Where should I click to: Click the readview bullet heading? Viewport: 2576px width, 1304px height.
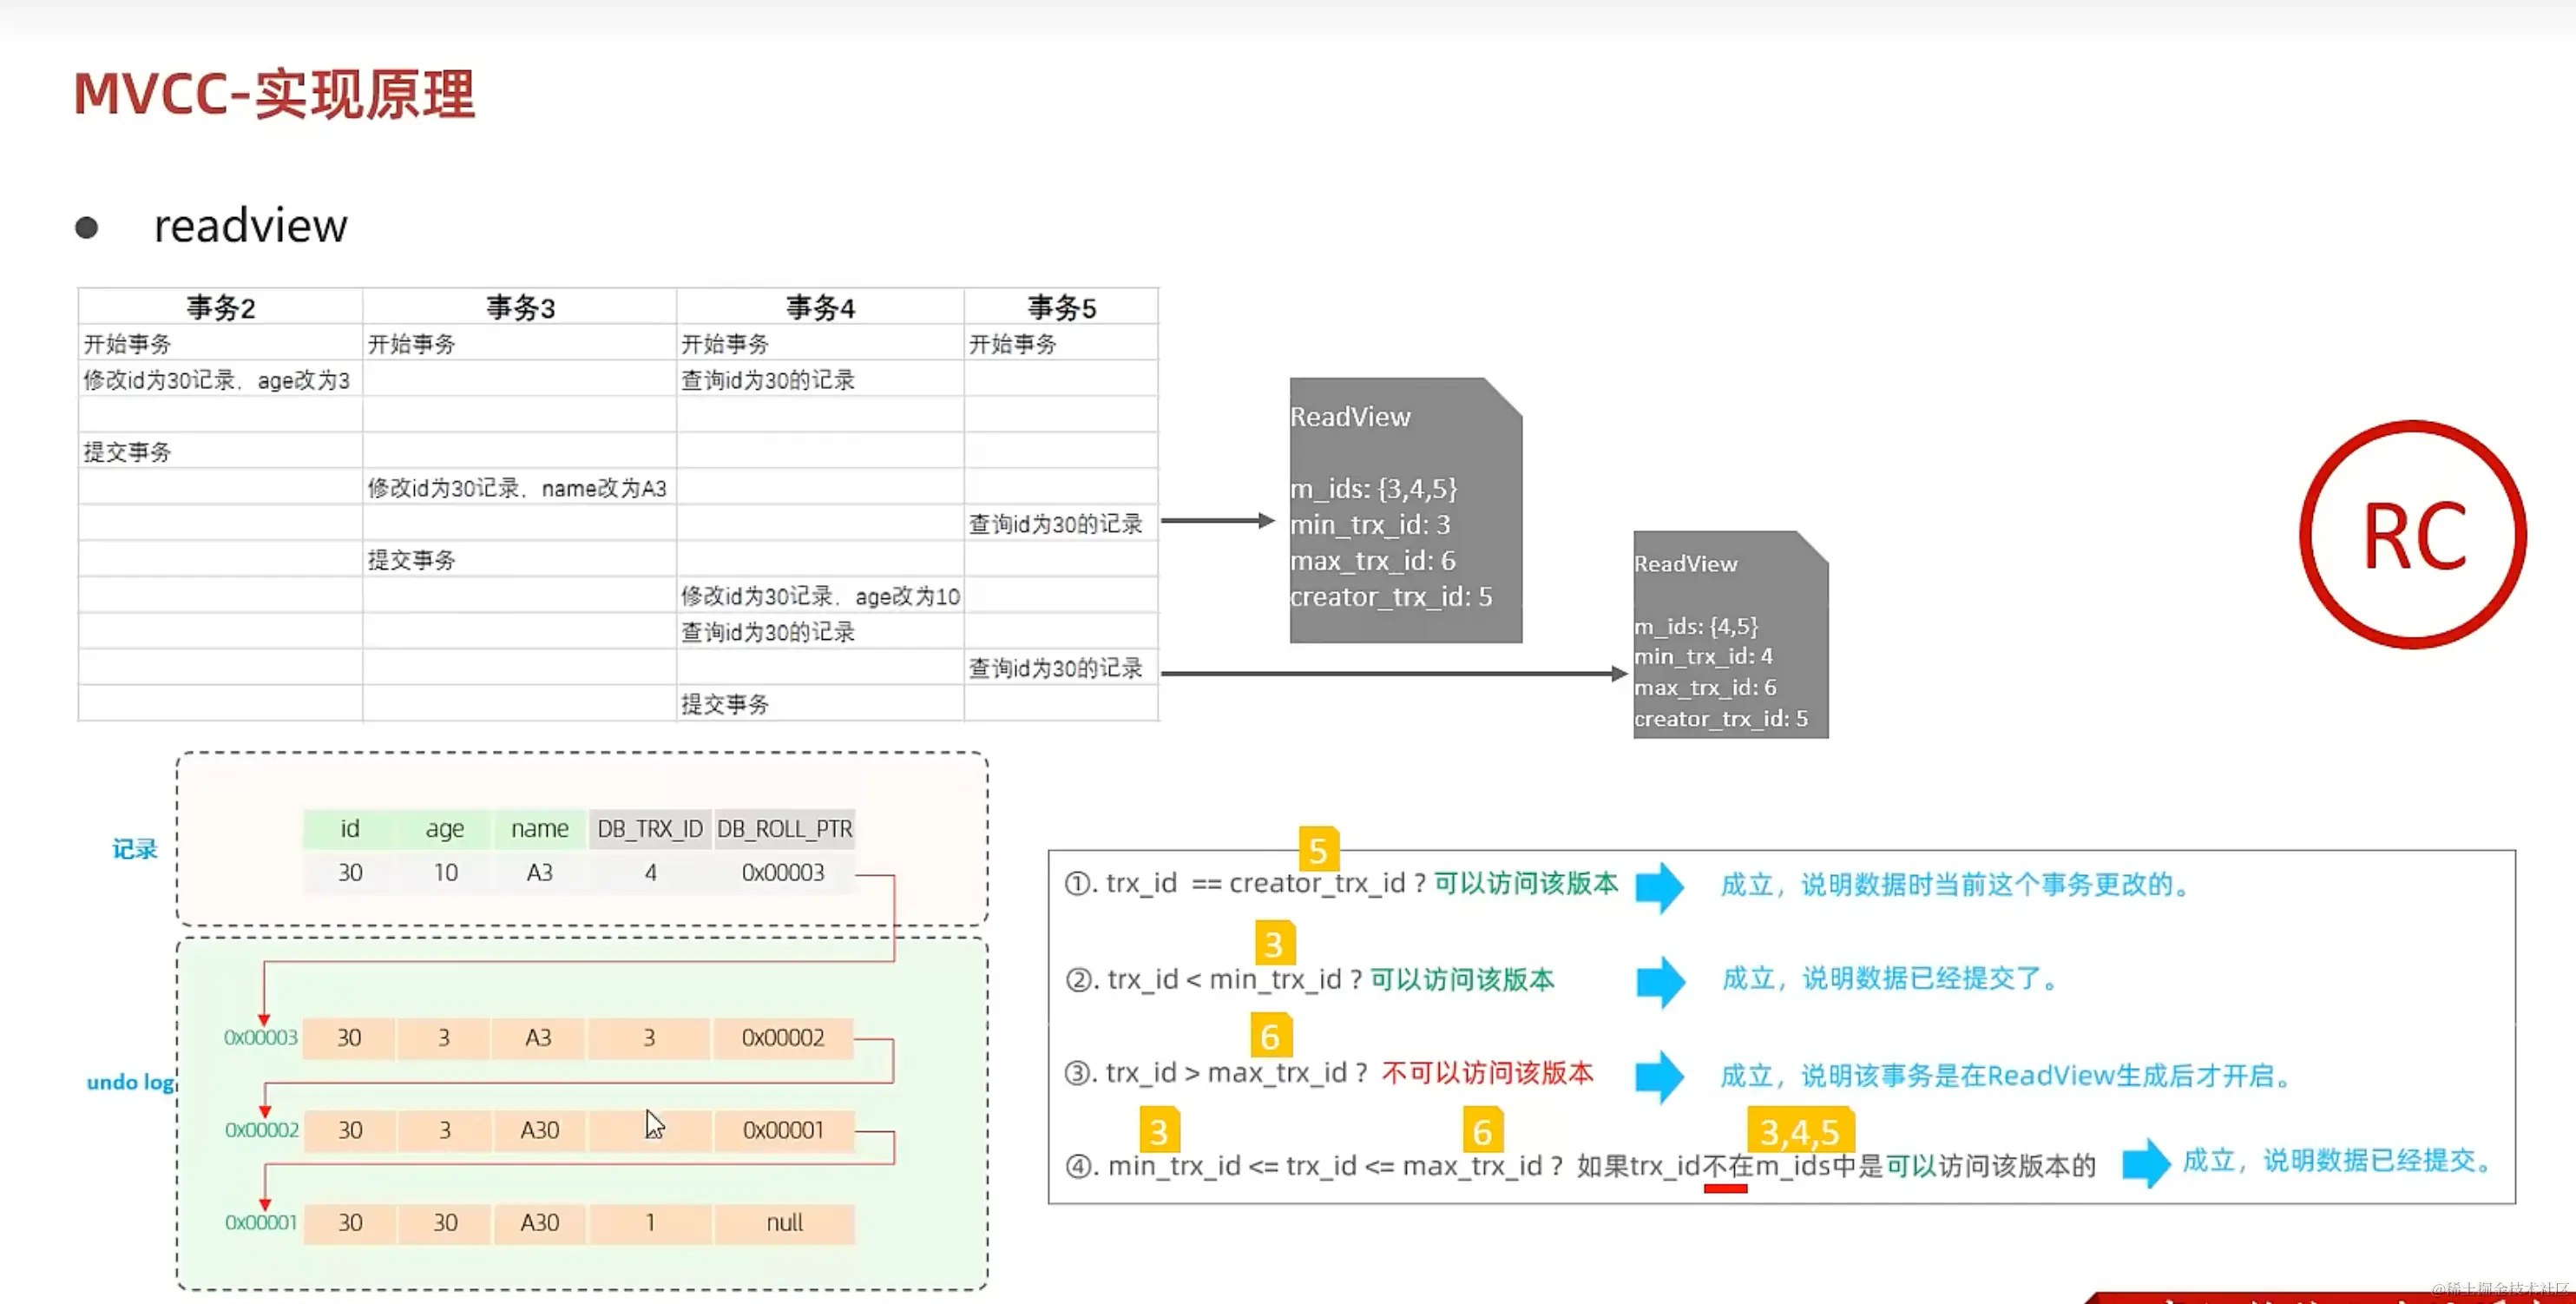point(250,226)
